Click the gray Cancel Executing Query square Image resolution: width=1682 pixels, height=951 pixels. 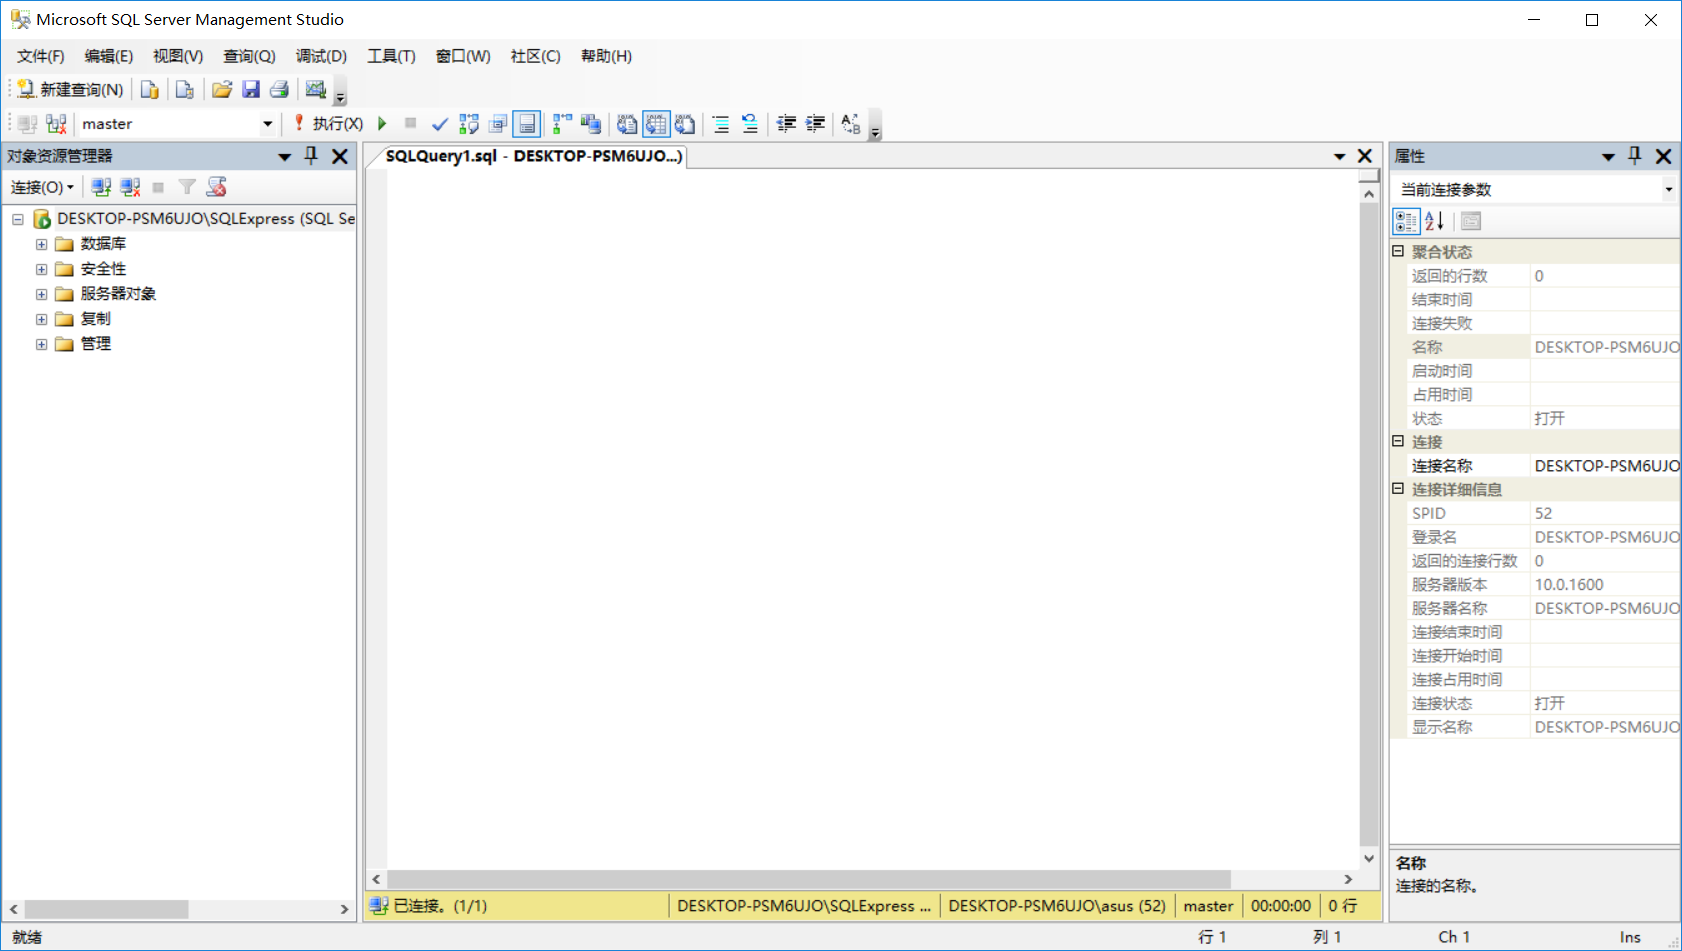pos(410,124)
